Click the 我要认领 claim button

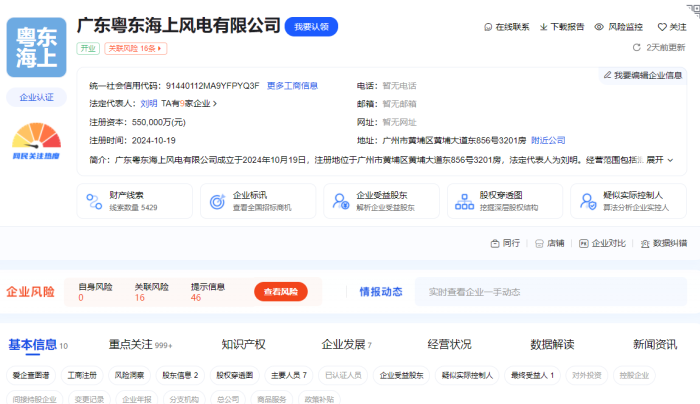point(311,27)
